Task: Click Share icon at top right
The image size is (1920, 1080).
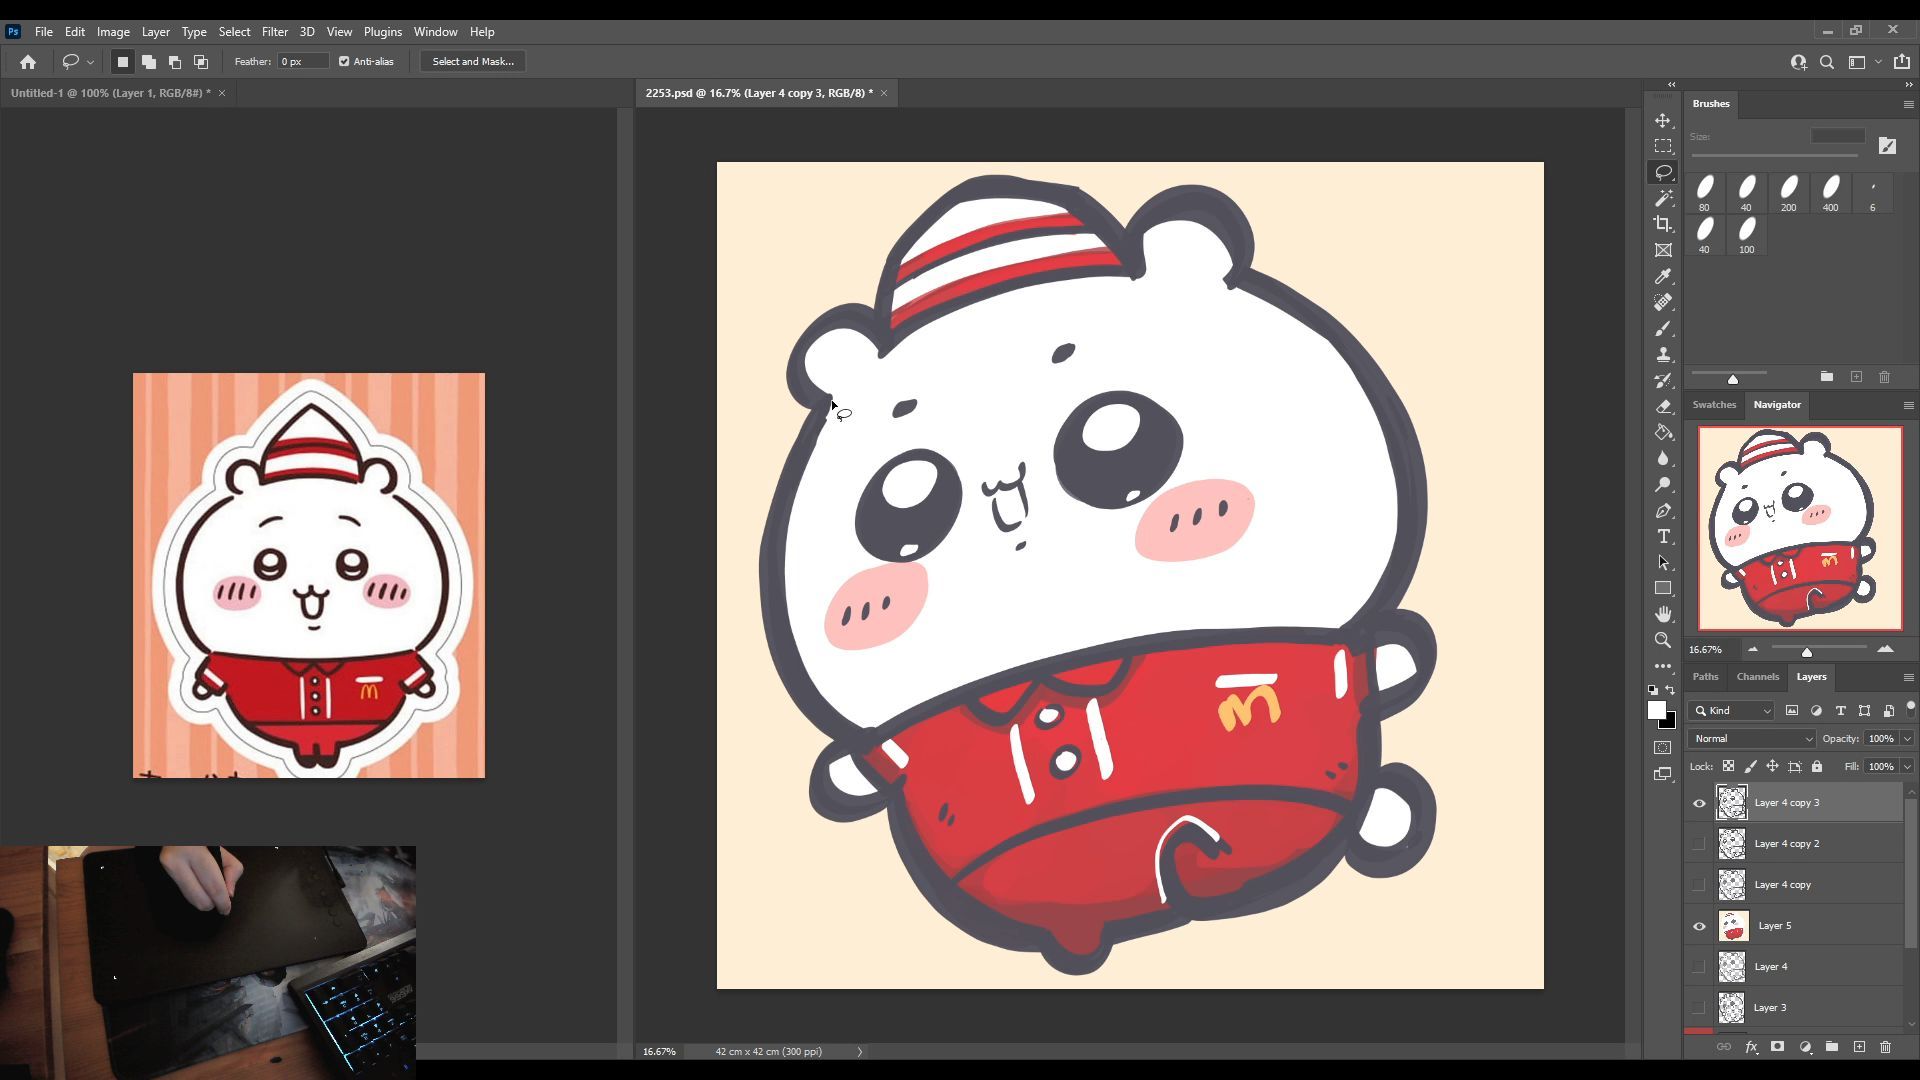Action: (1902, 62)
